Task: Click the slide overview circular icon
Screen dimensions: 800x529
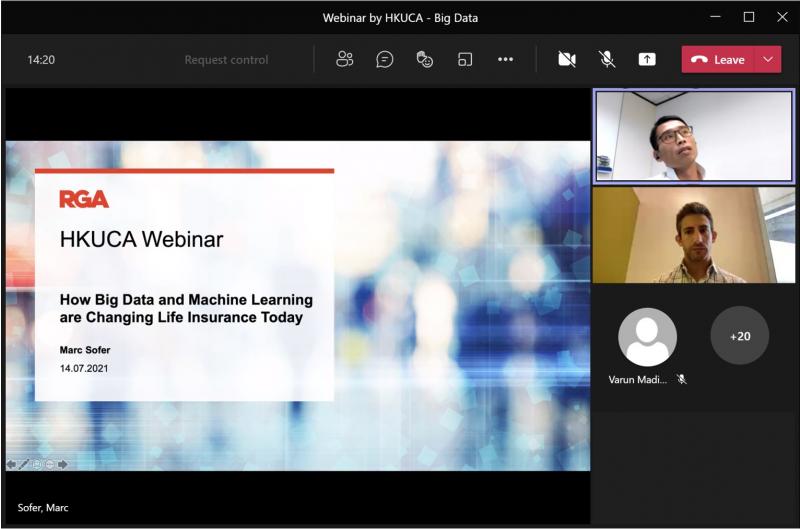Action: (x=36, y=464)
